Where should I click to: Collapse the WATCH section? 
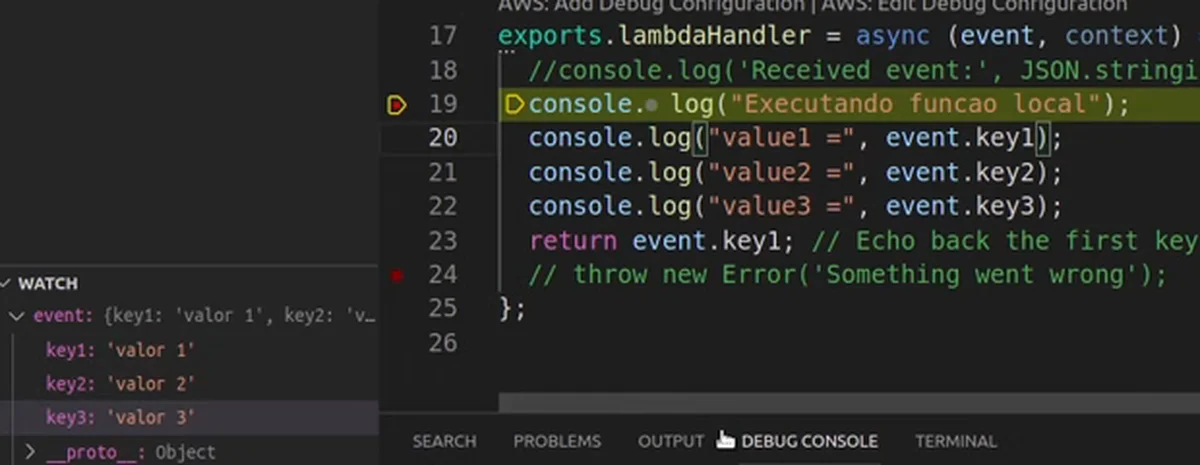tap(48, 284)
